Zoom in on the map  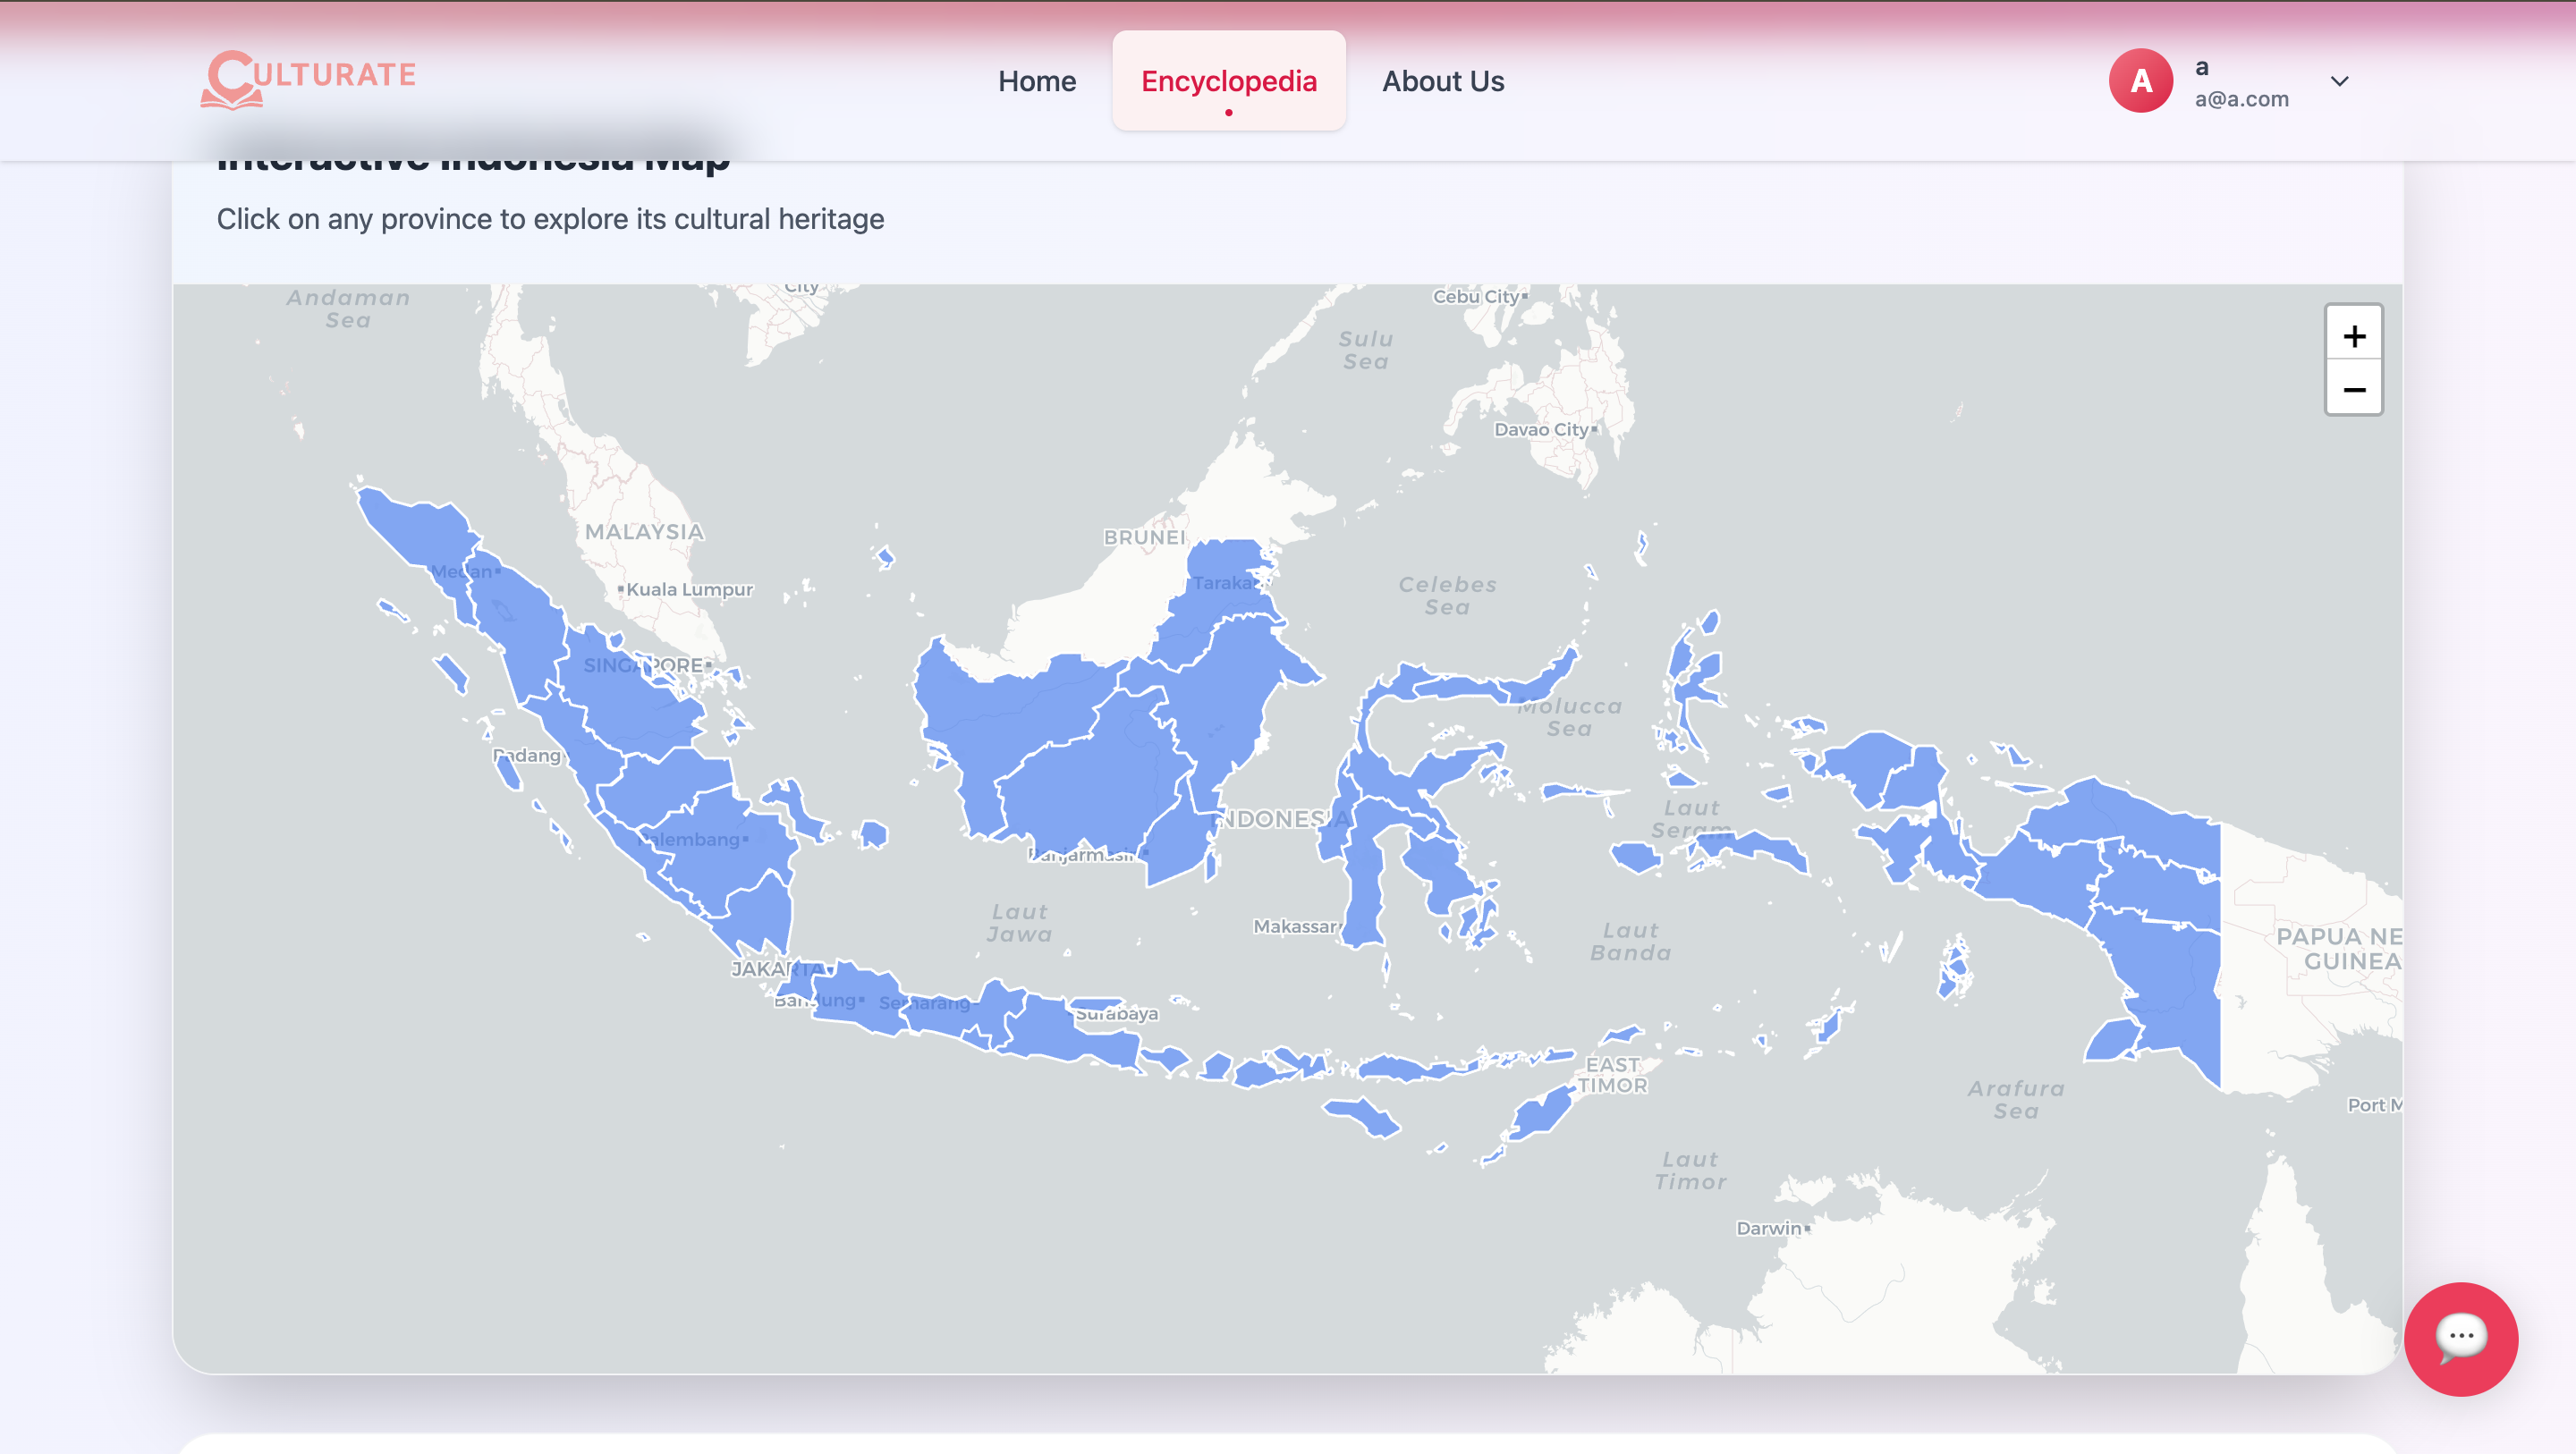2353,335
